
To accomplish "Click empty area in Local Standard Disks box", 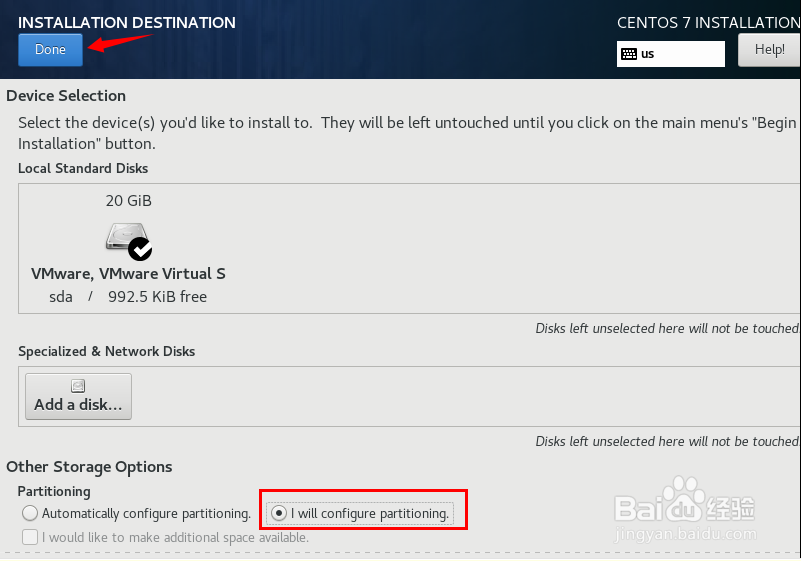I will pyautogui.click(x=511, y=249).
